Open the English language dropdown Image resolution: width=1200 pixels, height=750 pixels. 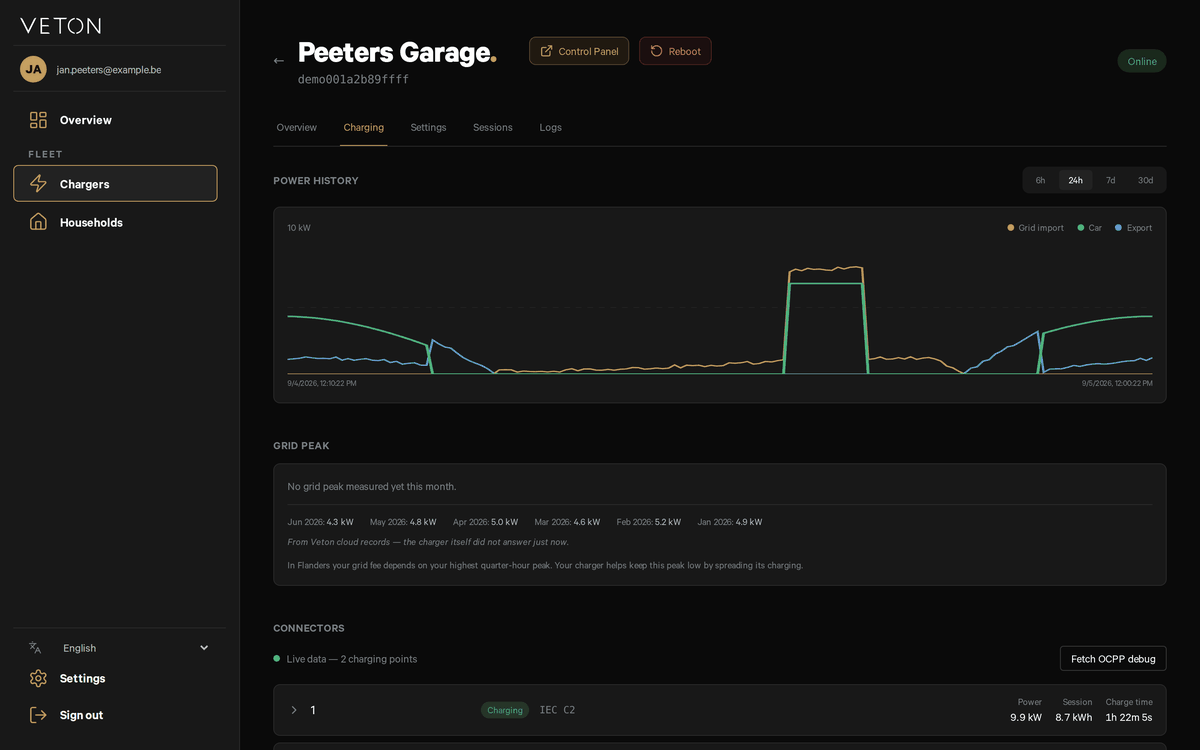119,648
